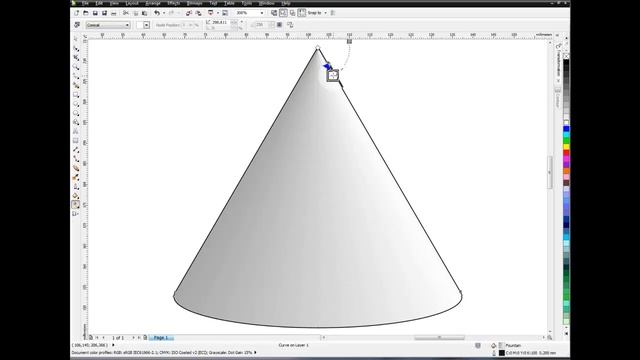Select the Crop tool in the toolbox
The height and width of the screenshot is (360, 640).
[76, 58]
